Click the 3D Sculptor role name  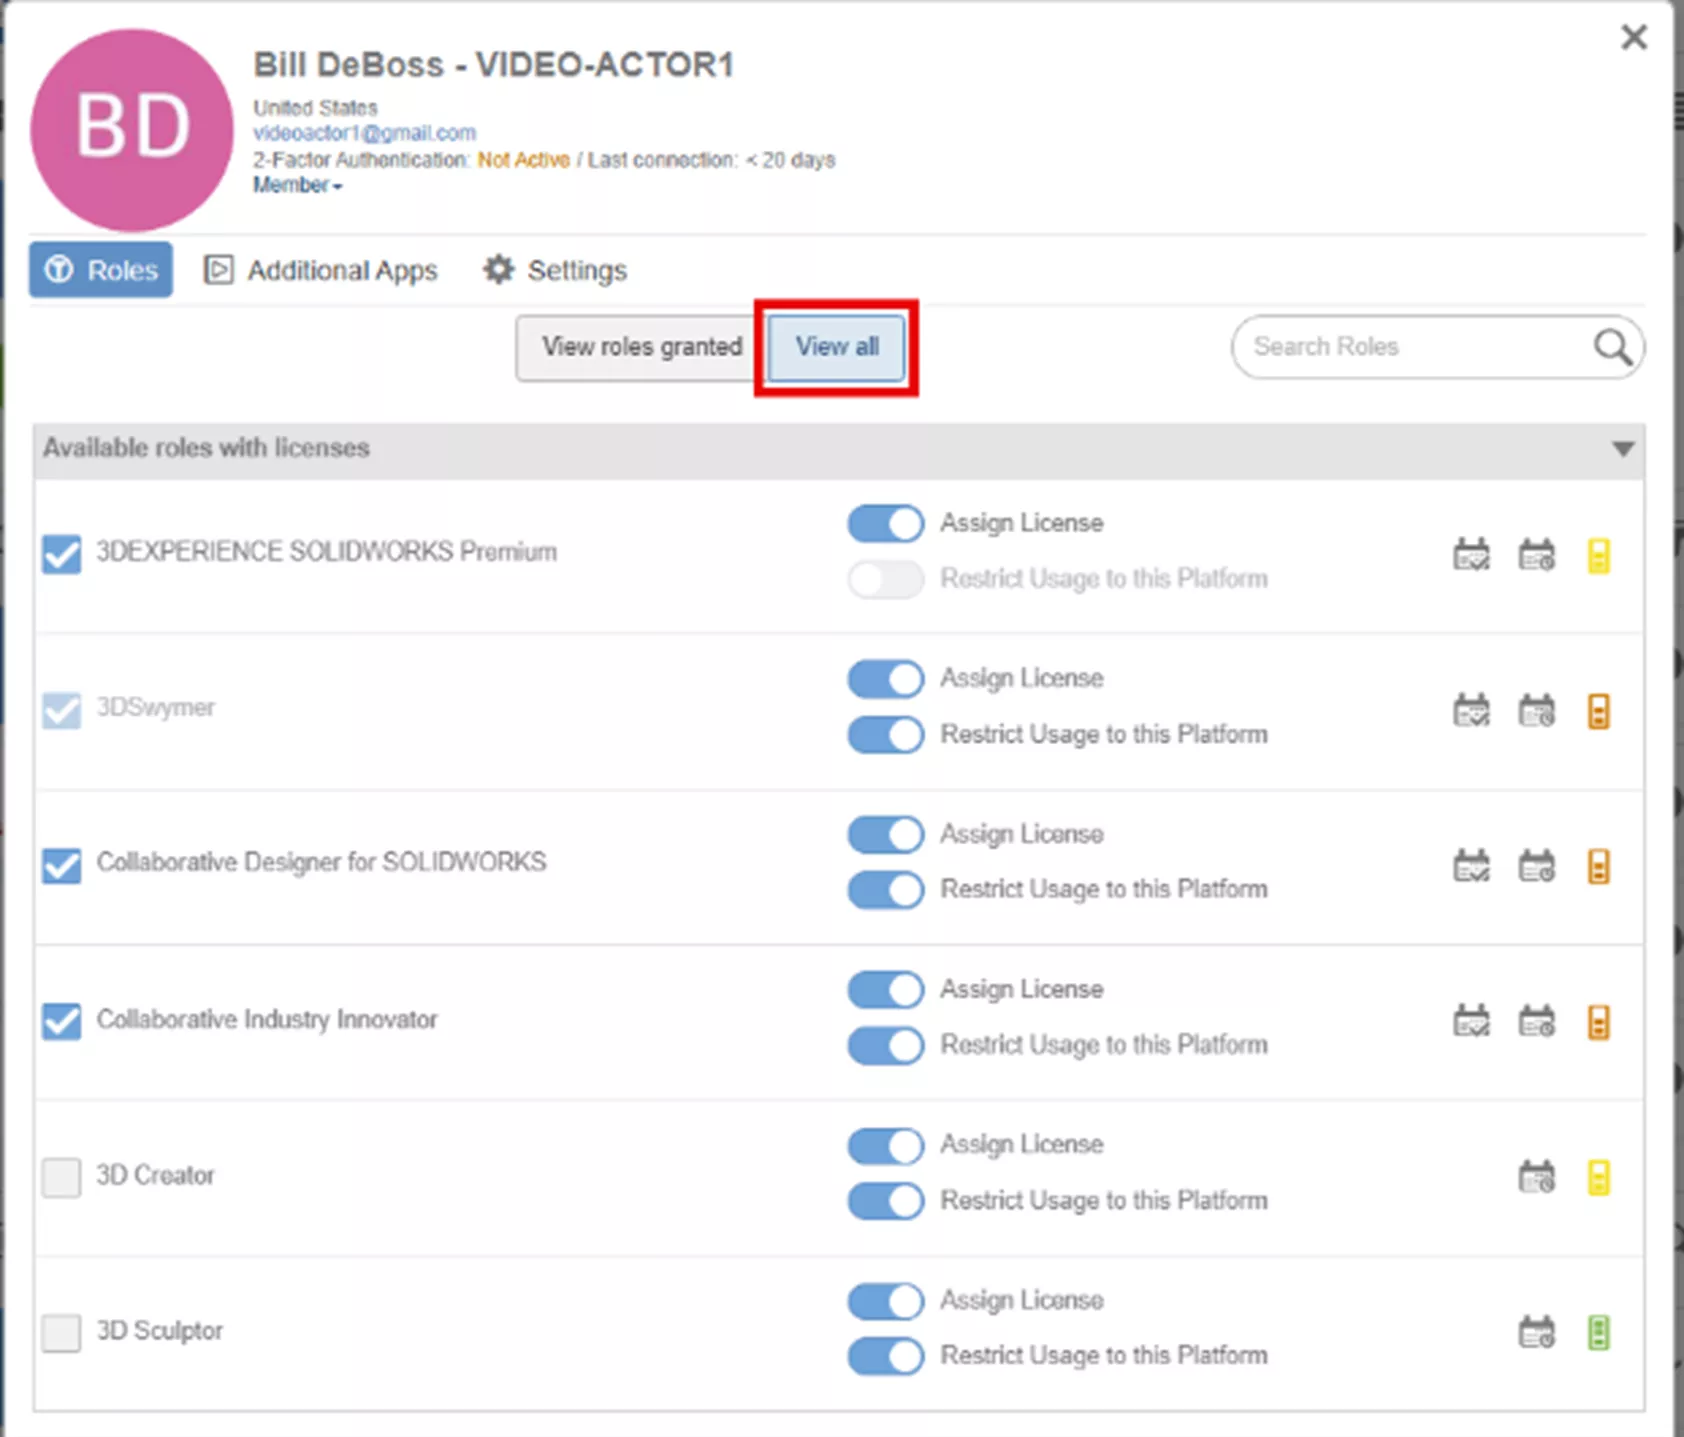point(159,1331)
